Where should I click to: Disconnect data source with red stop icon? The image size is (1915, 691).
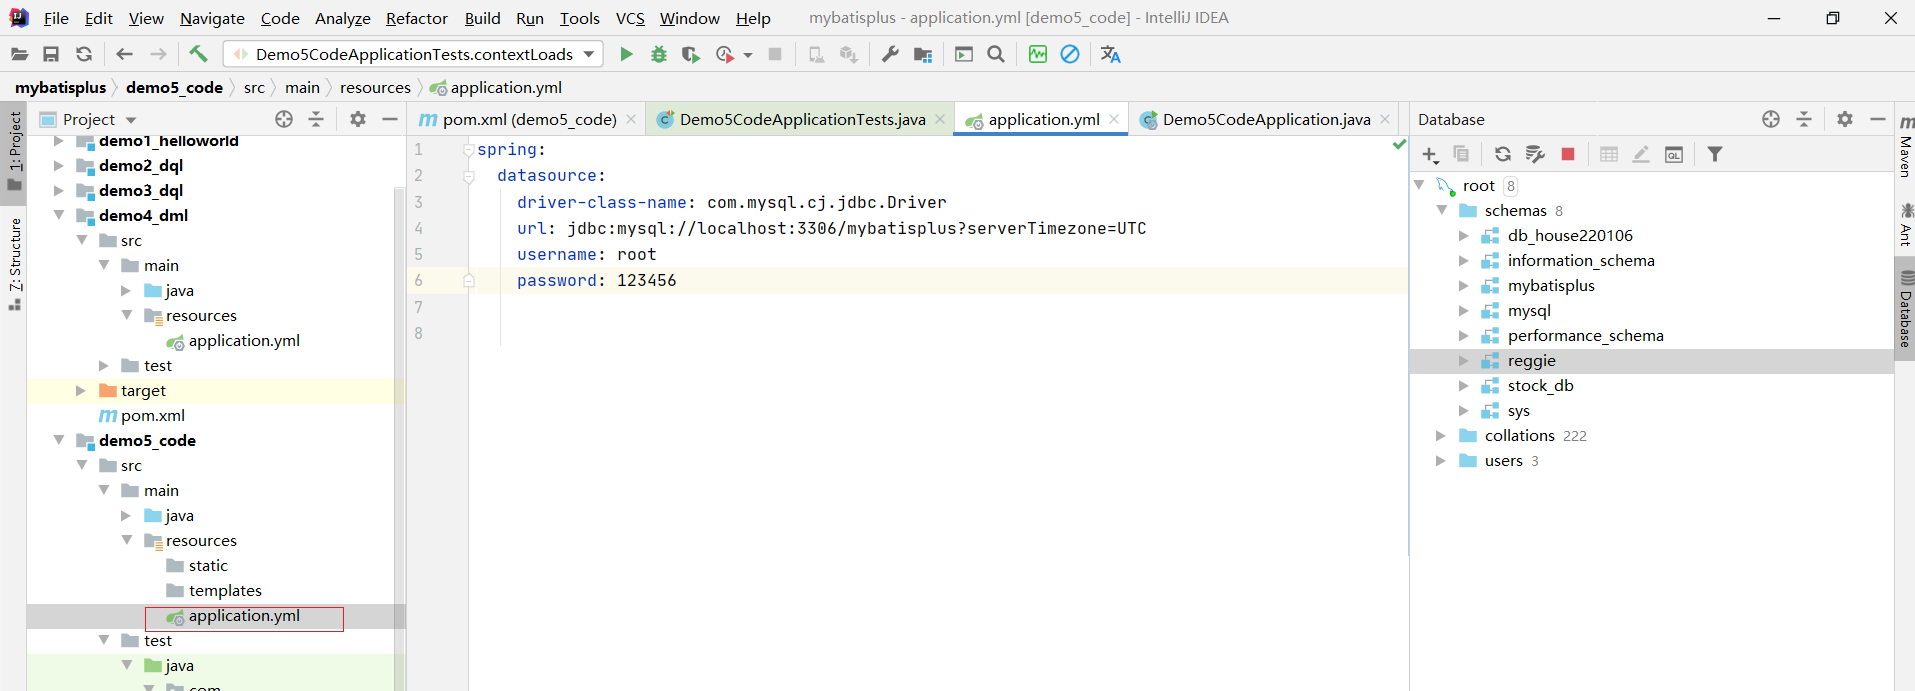1568,154
